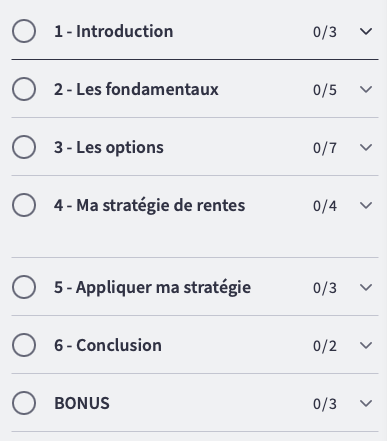Image resolution: width=387 pixels, height=441 pixels.
Task: Open '3 - Les options' chapter title
Action: tap(109, 147)
